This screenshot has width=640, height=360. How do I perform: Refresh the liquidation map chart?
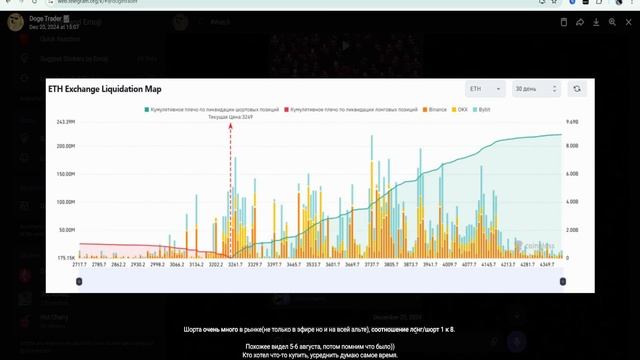pos(577,89)
